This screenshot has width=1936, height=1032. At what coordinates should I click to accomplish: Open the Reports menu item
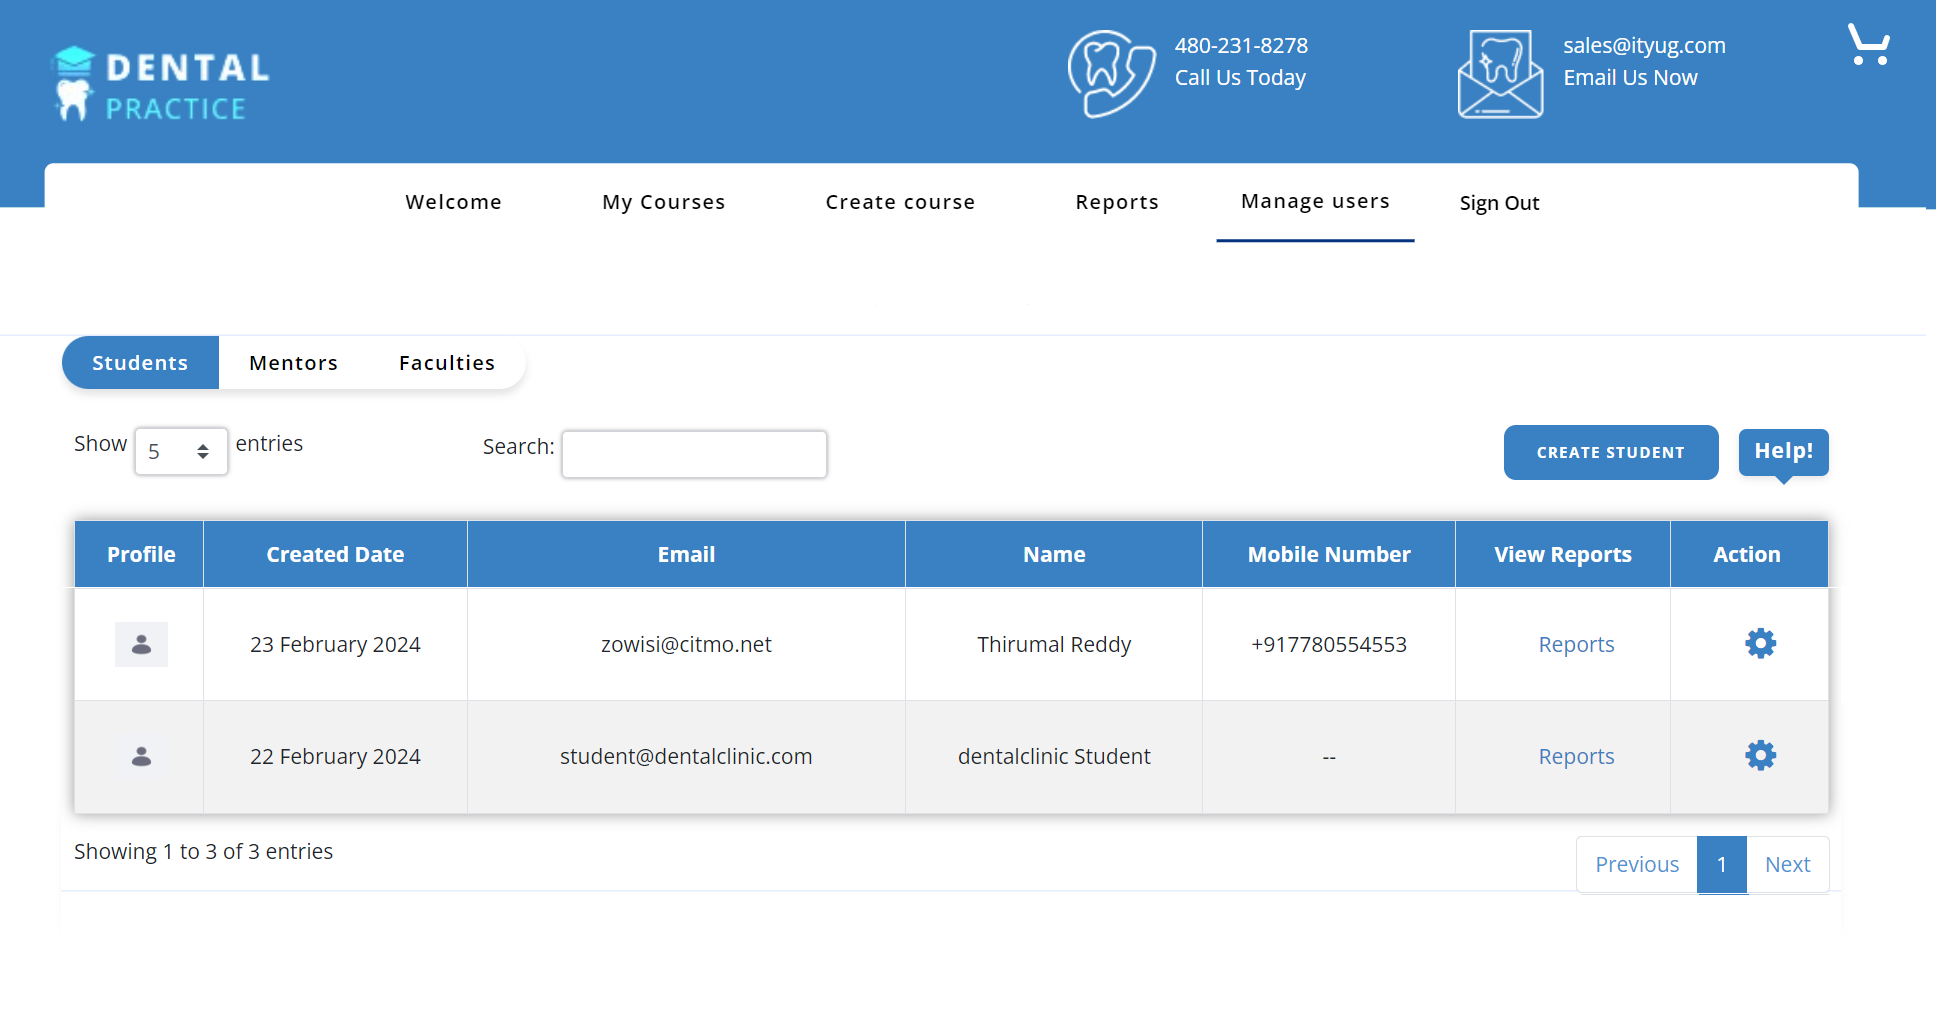coord(1116,202)
